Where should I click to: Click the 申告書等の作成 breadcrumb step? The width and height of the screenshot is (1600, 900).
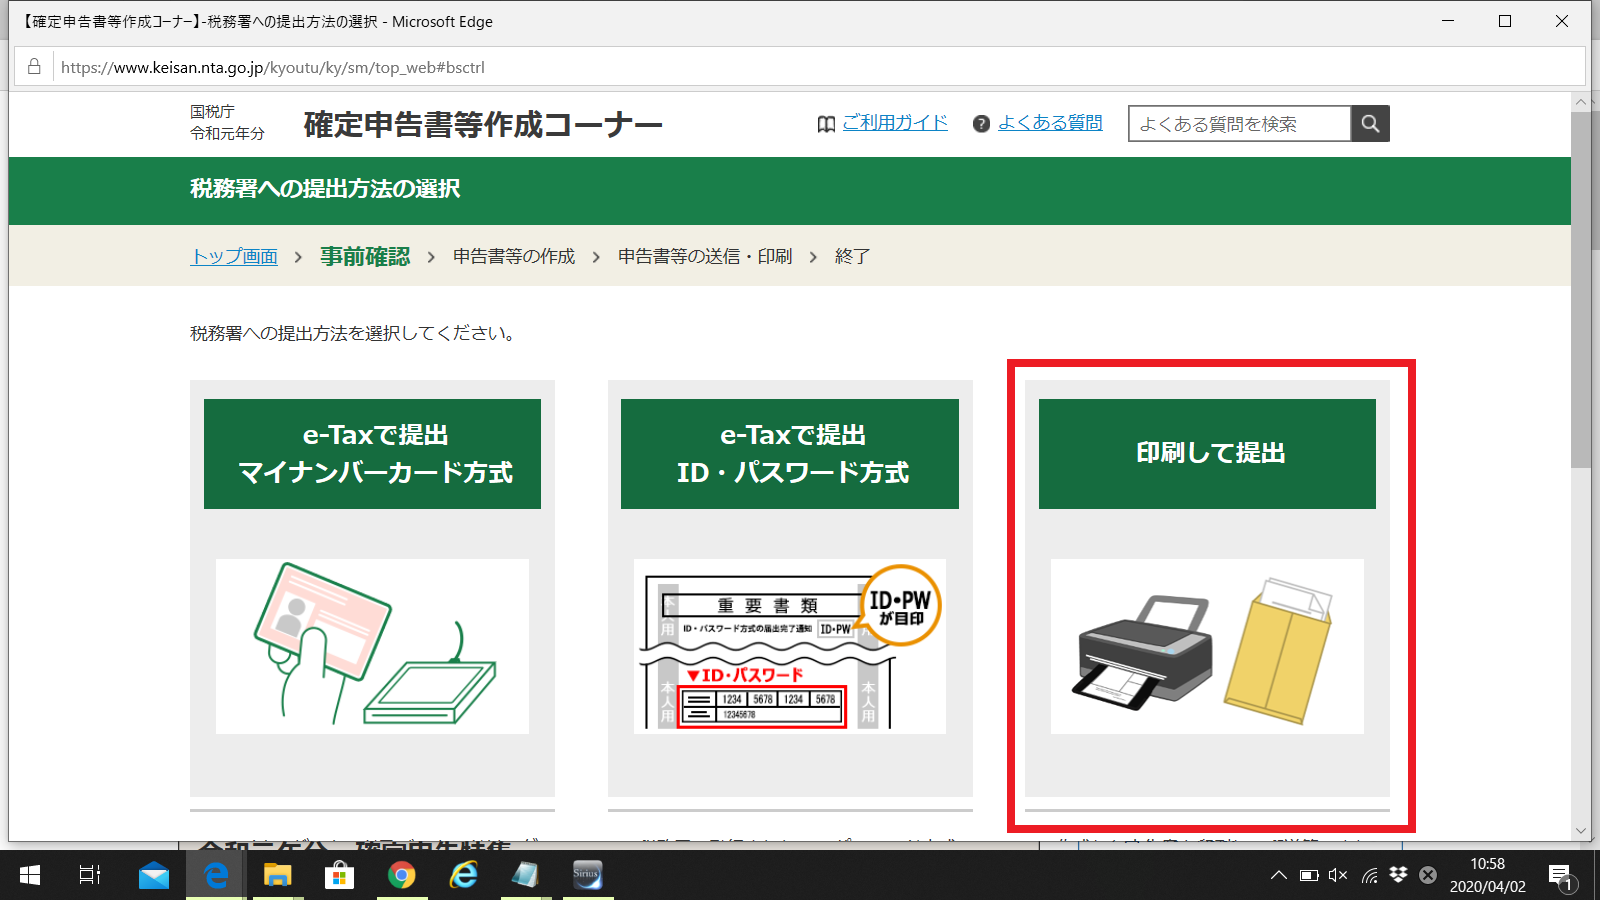(x=515, y=256)
